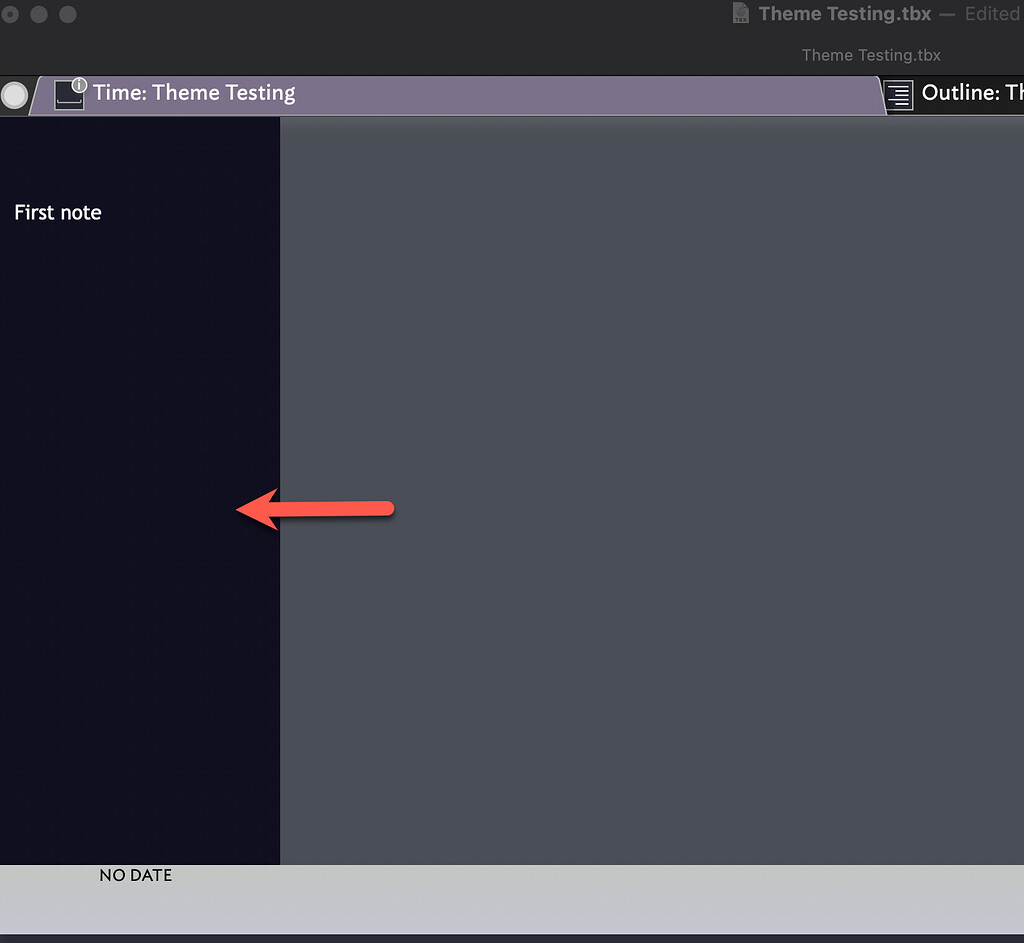Click the gray circle control left of the tabs
The width and height of the screenshot is (1024, 943).
(x=14, y=95)
